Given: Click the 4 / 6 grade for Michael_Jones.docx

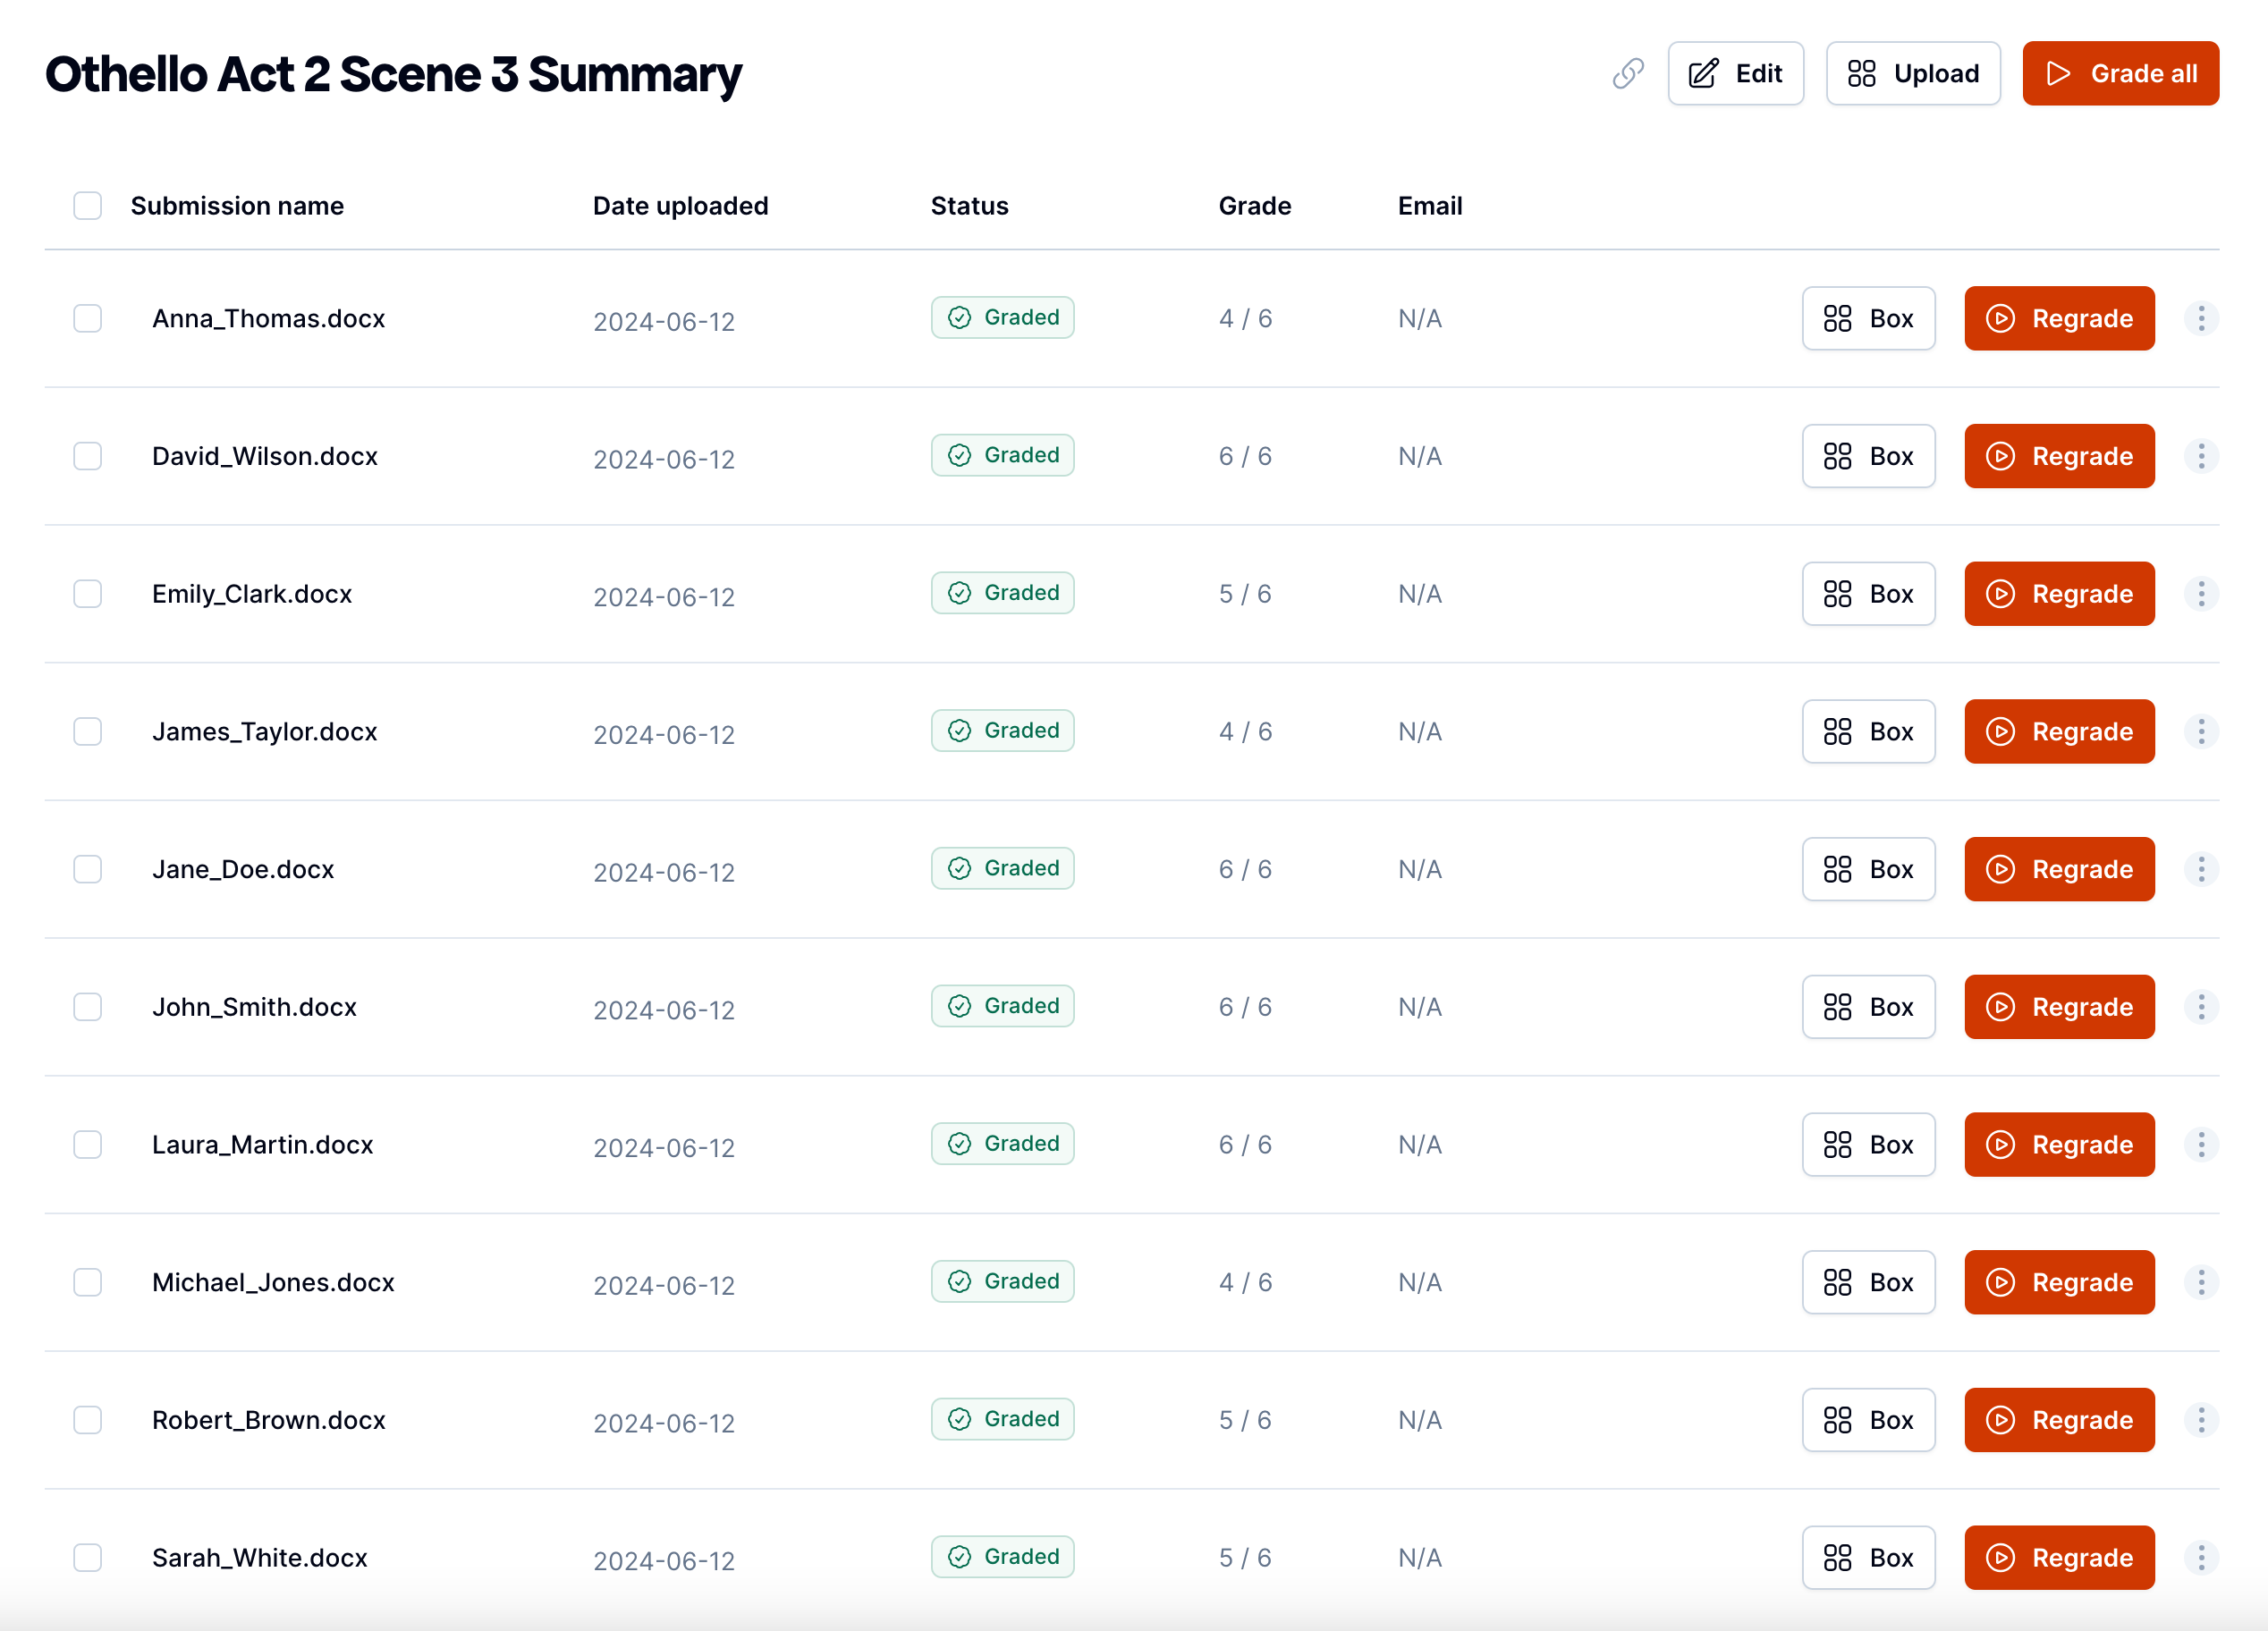Looking at the screenshot, I should [1245, 1282].
